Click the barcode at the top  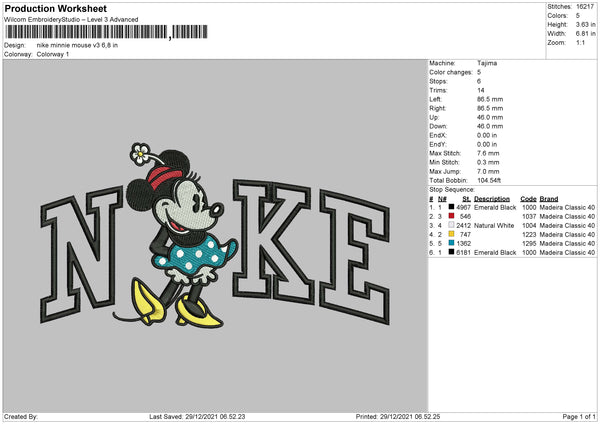[x=106, y=32]
